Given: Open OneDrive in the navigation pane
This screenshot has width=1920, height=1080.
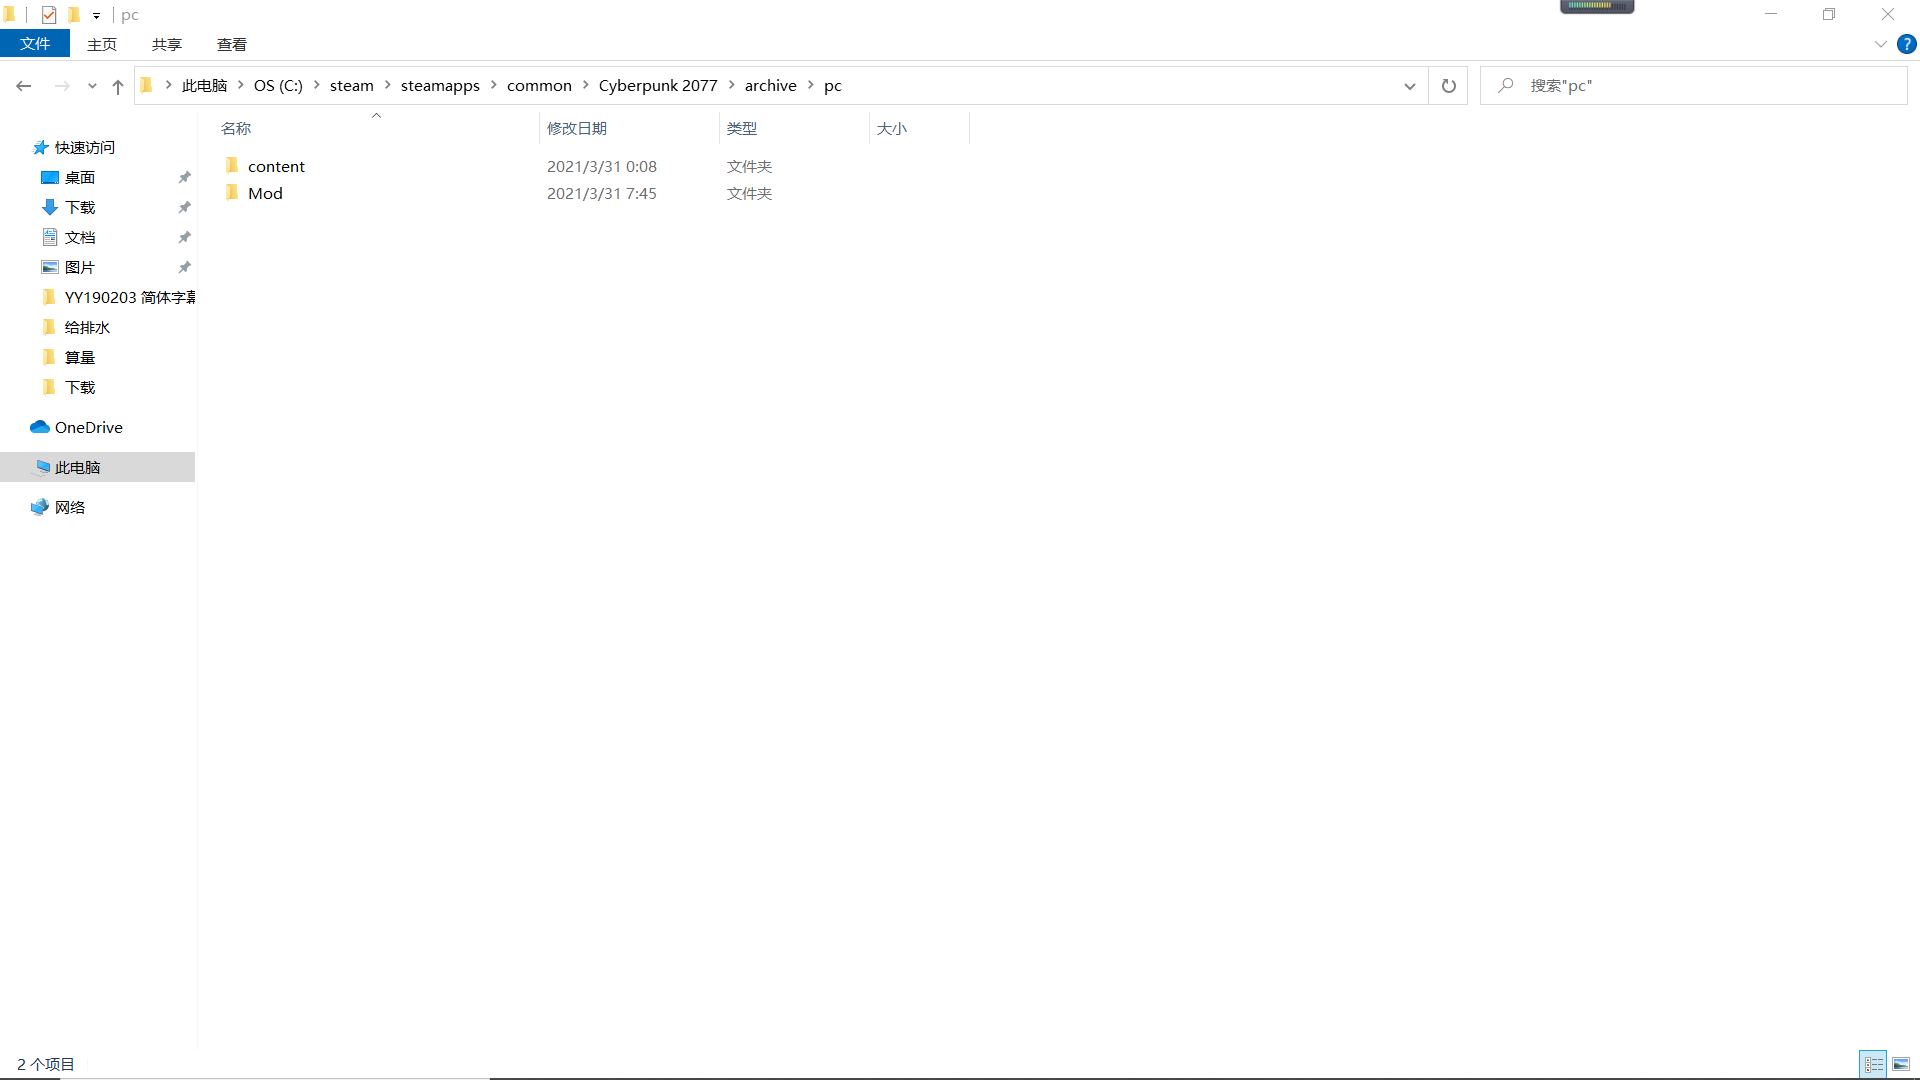Looking at the screenshot, I should coord(88,427).
